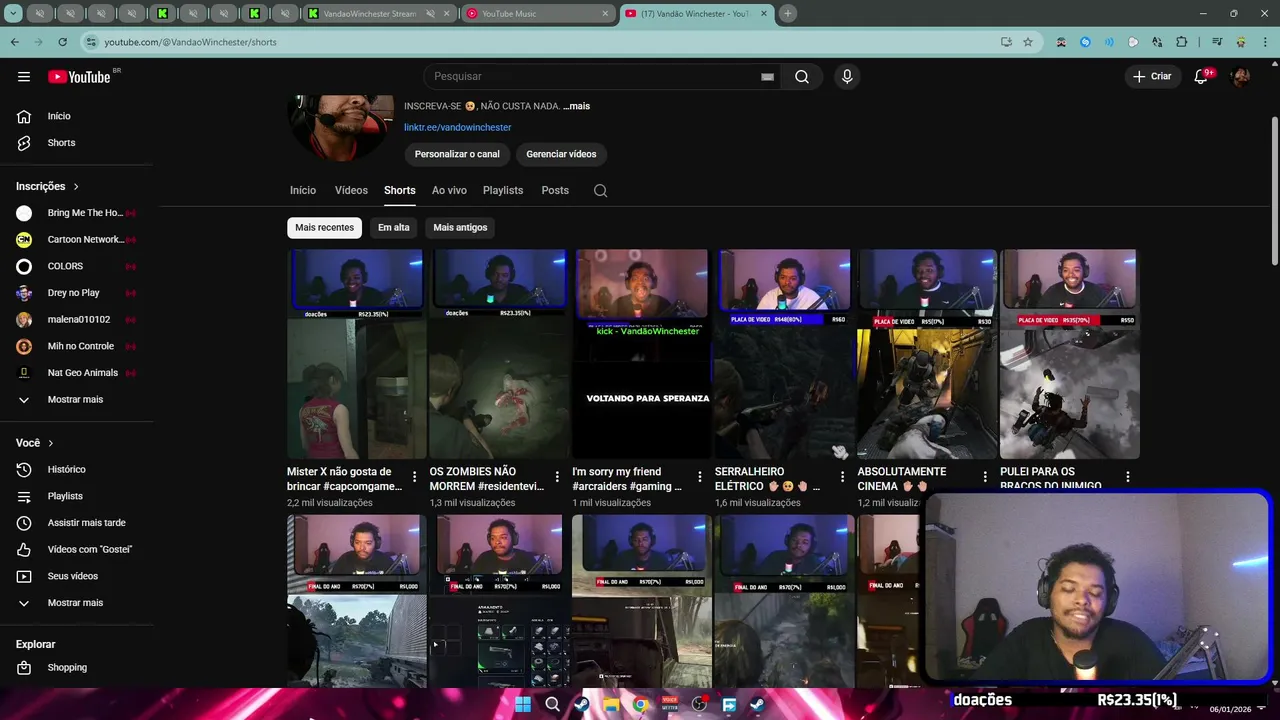Click the Criar create button
Image resolution: width=1280 pixels, height=720 pixels.
tap(1151, 77)
